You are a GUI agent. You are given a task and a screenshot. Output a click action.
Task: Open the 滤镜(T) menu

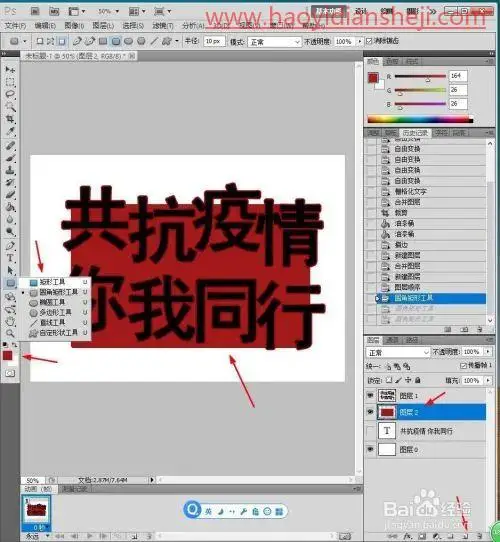click(x=163, y=26)
